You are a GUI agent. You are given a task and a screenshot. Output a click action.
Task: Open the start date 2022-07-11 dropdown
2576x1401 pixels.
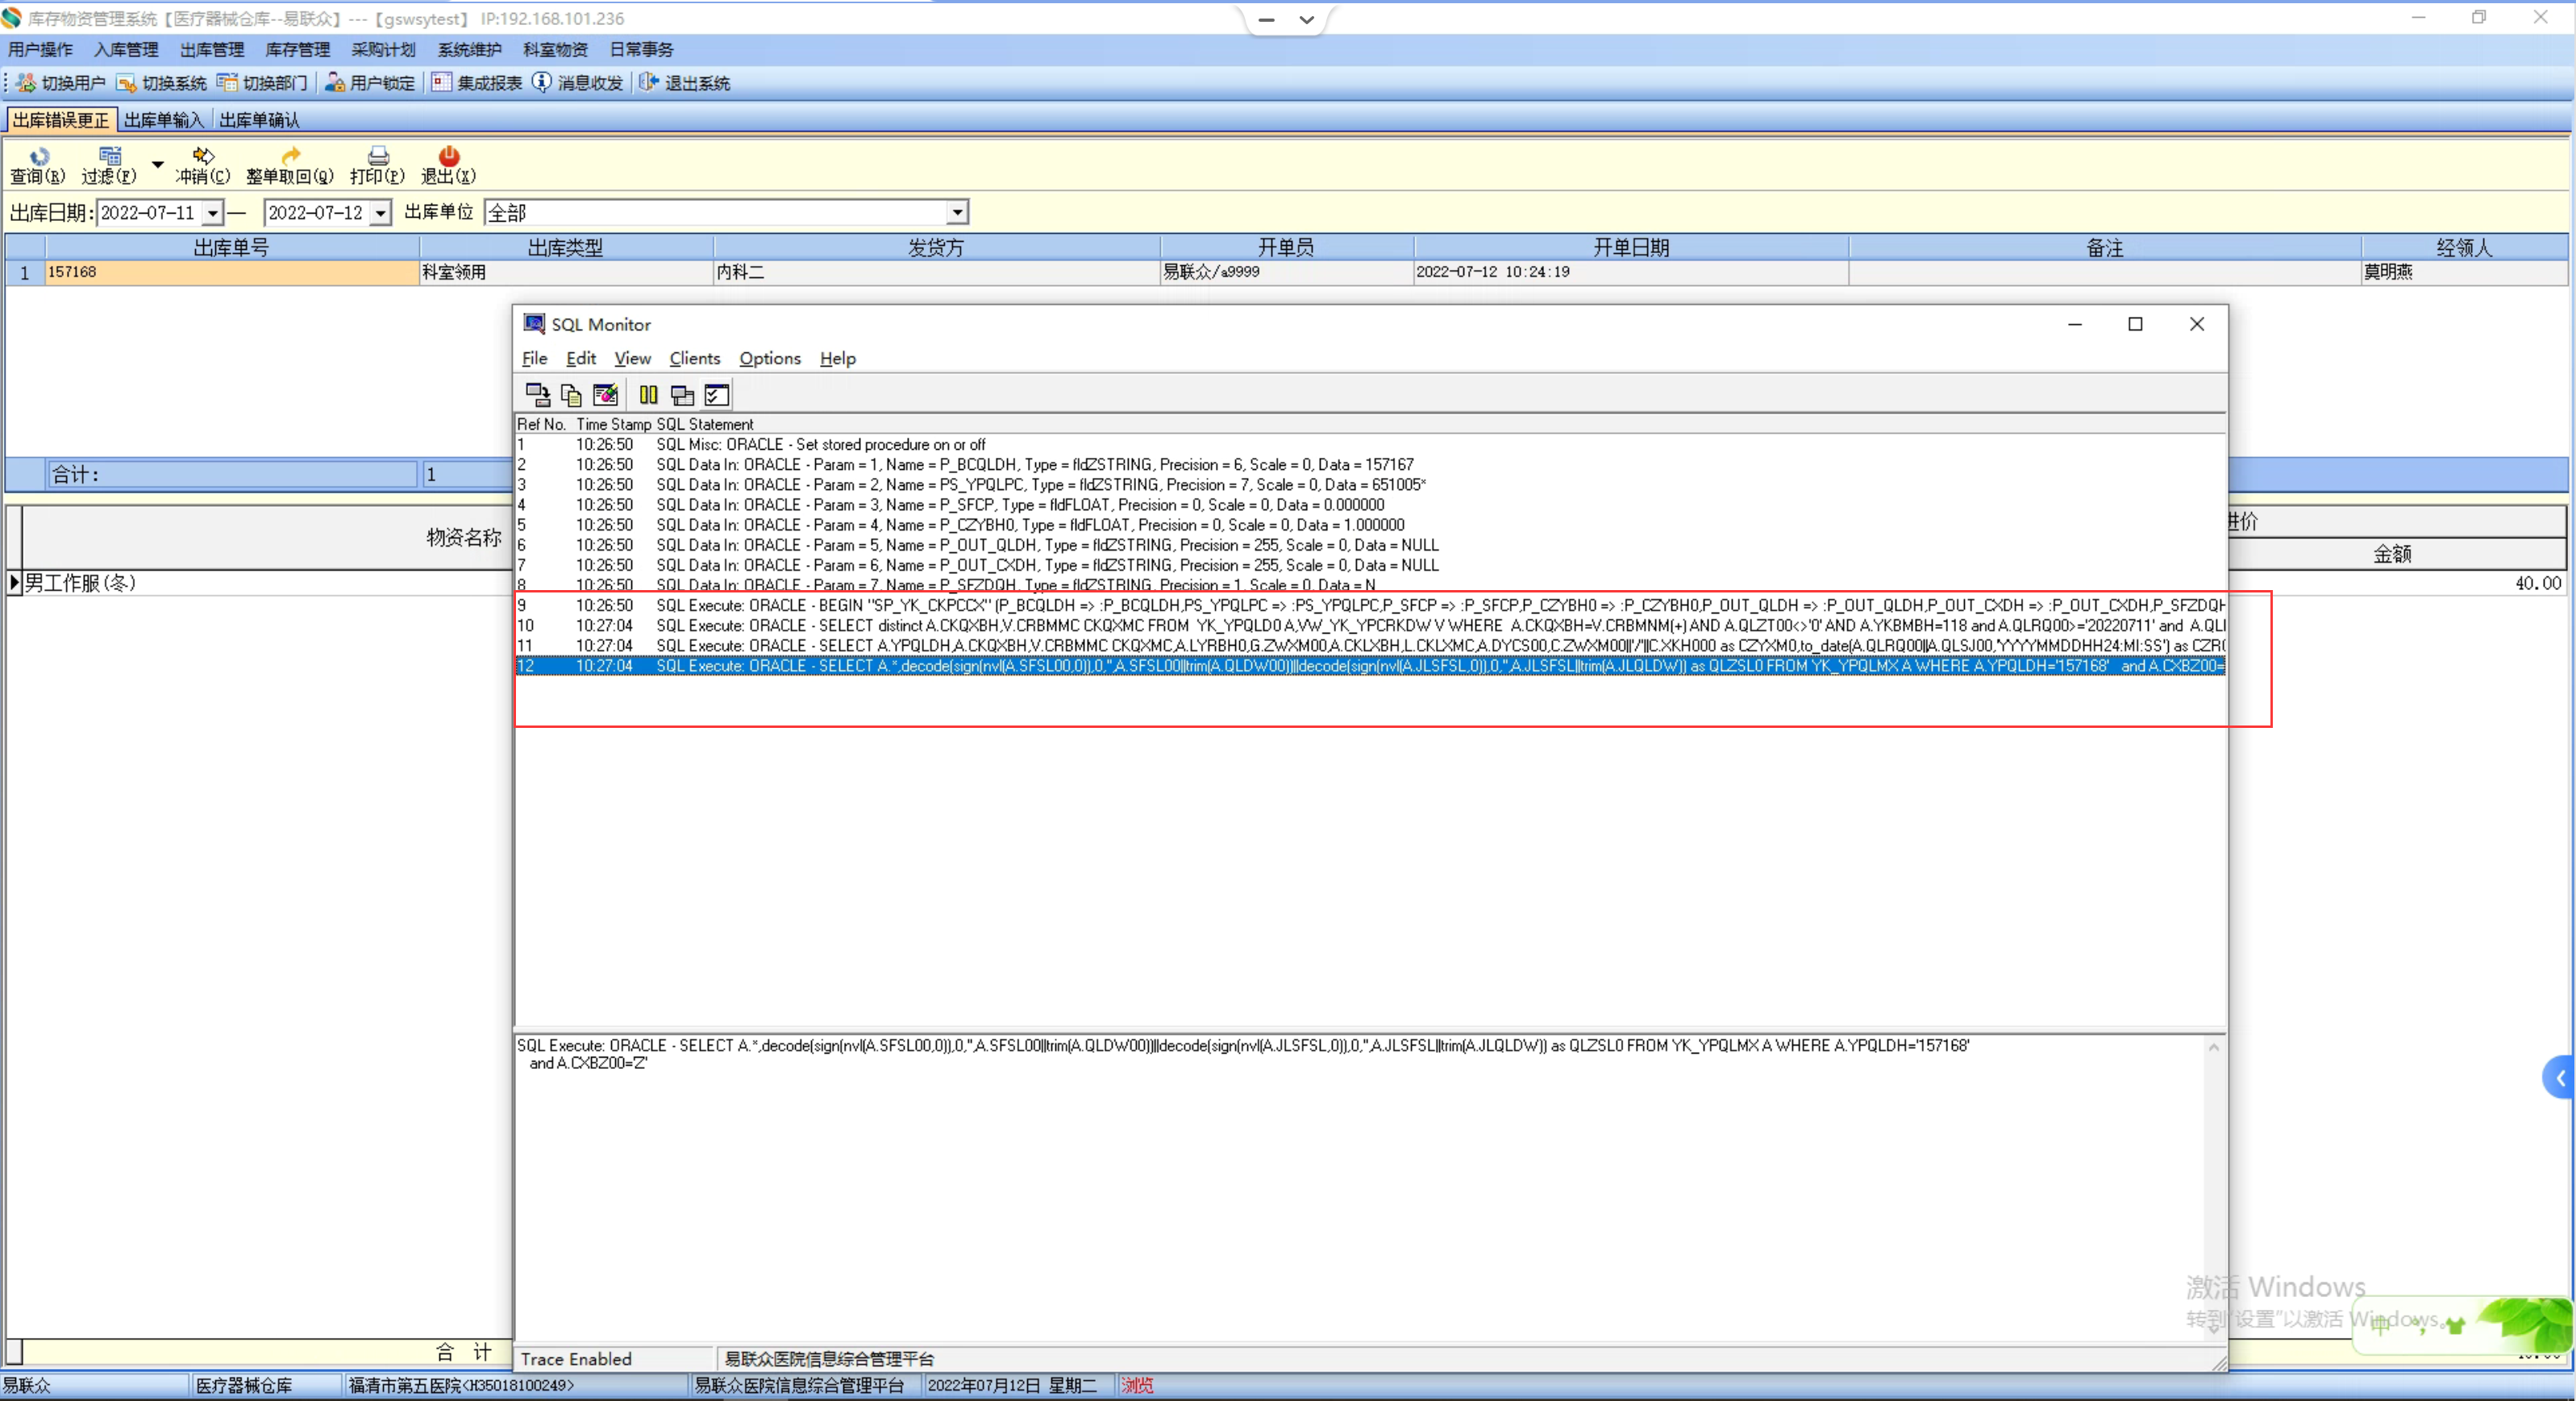click(212, 213)
